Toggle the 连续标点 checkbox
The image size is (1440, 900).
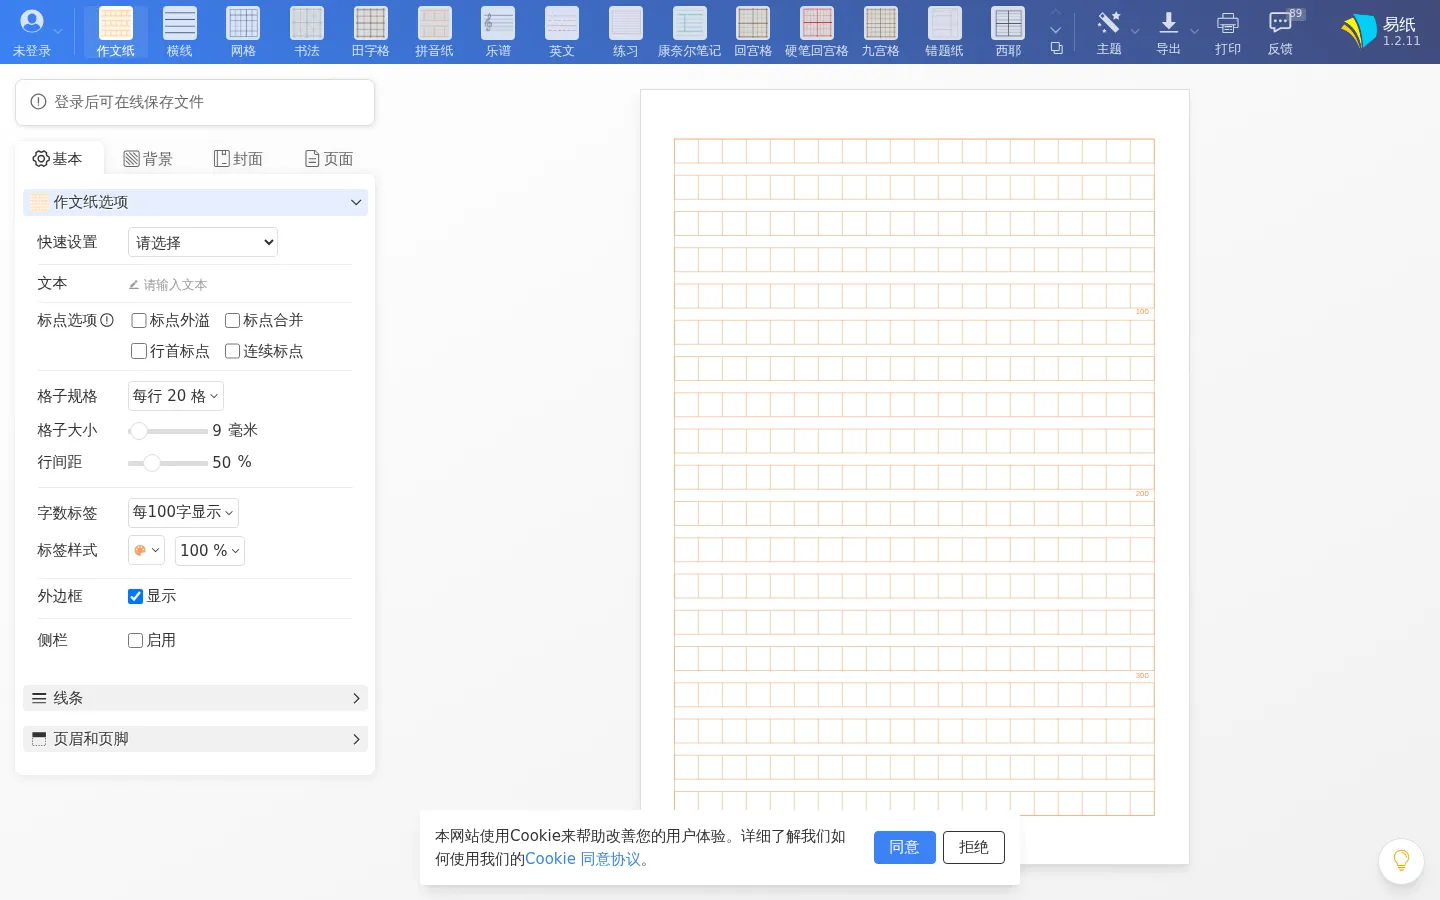pyautogui.click(x=232, y=351)
